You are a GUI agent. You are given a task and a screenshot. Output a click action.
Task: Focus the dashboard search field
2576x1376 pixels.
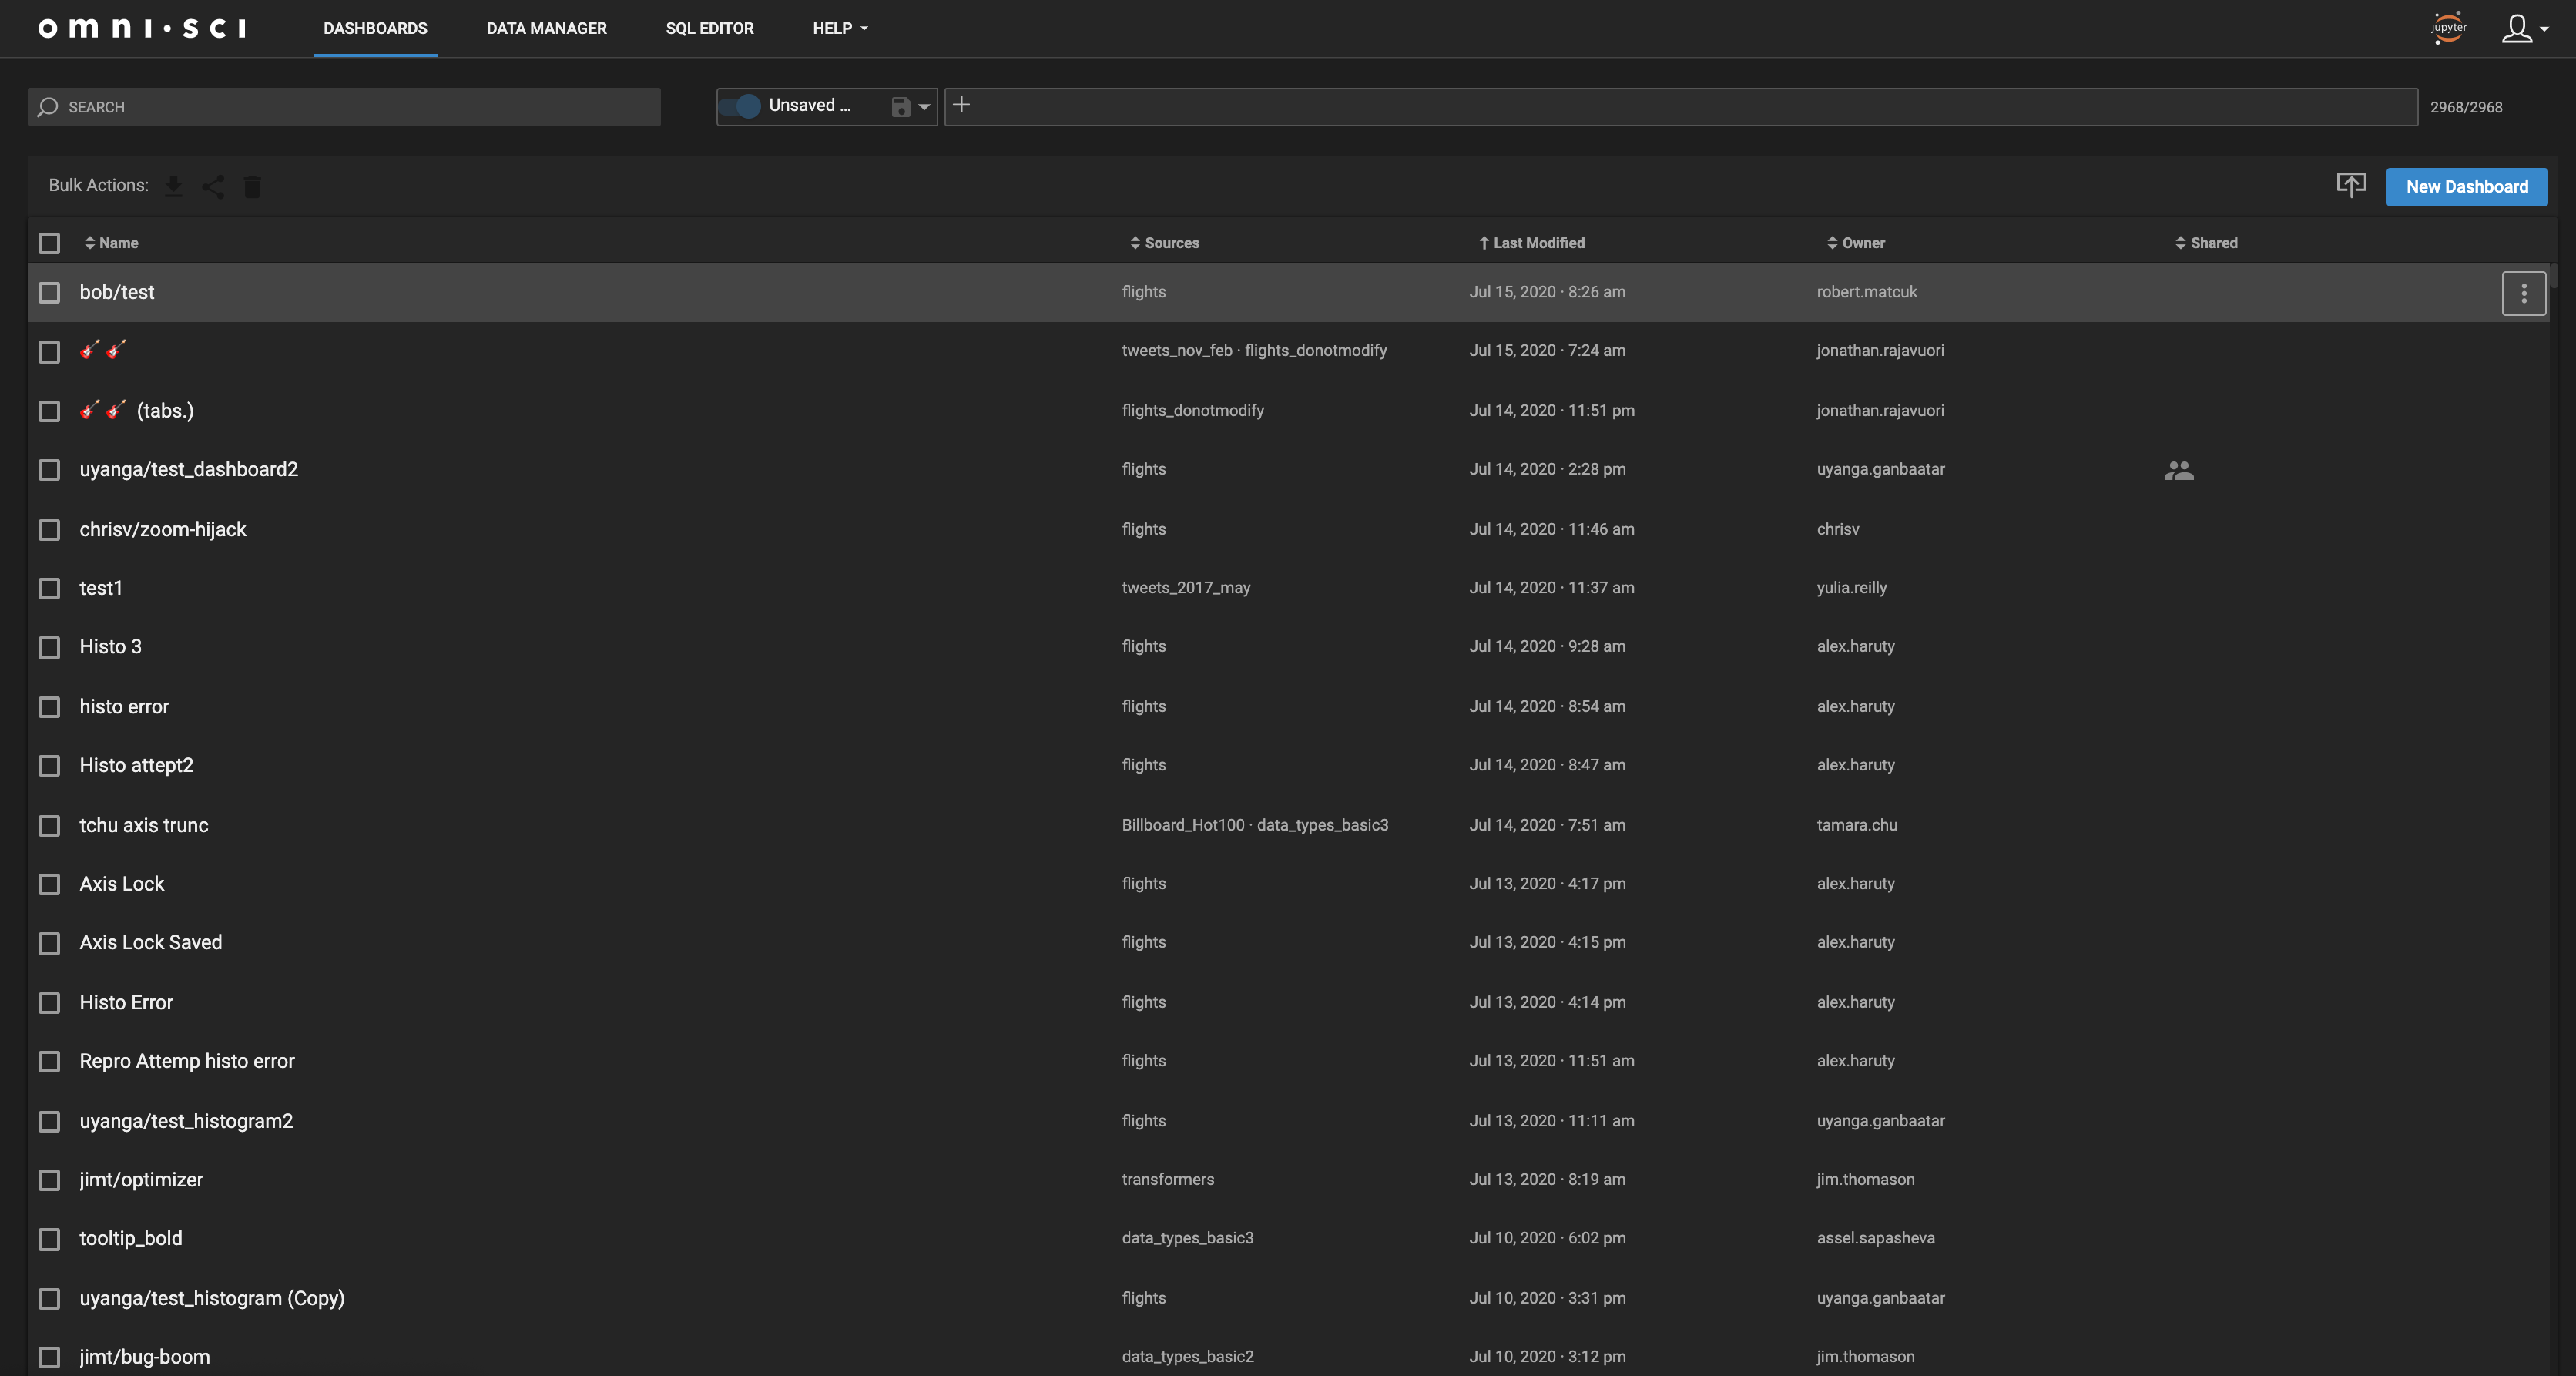click(344, 107)
